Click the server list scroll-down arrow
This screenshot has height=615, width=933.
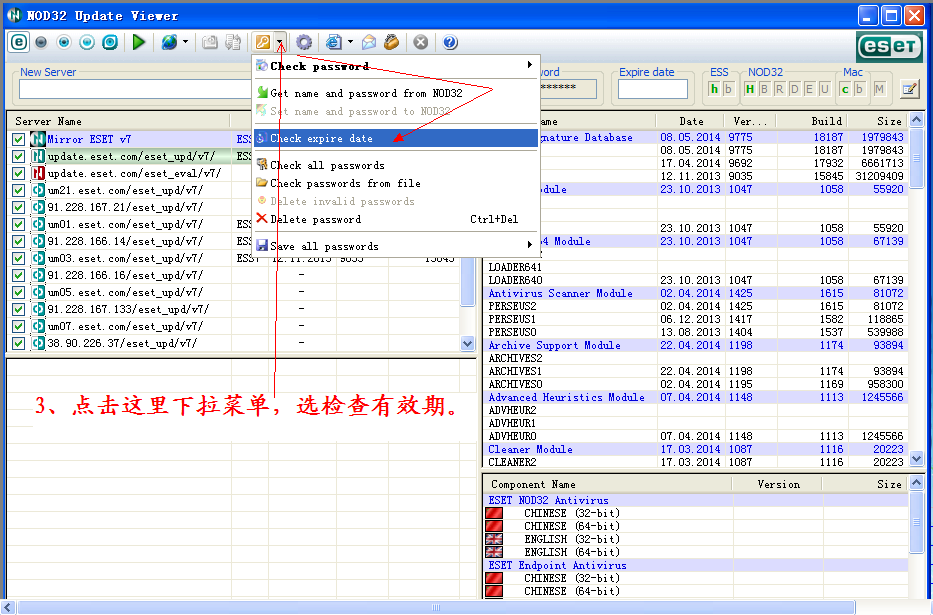tap(467, 343)
